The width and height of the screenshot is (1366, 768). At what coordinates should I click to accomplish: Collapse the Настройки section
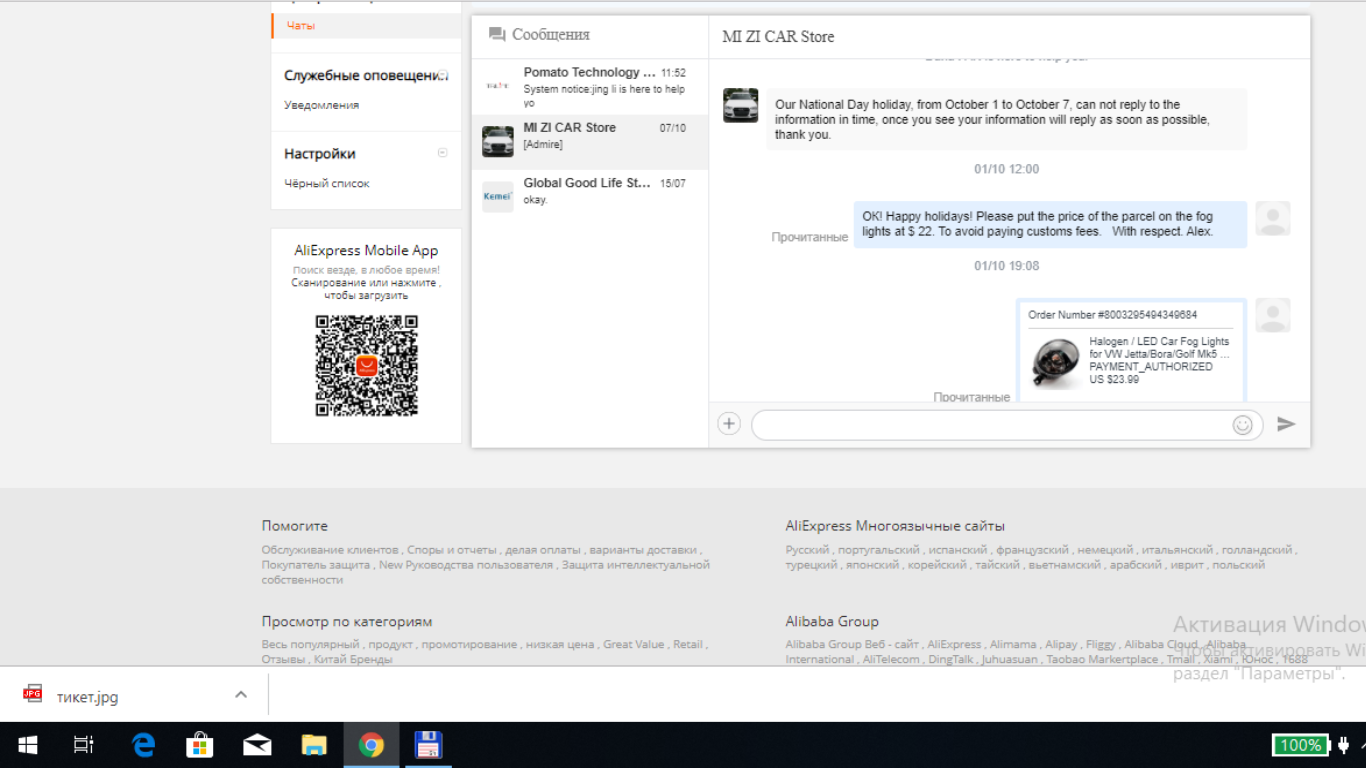tap(443, 153)
